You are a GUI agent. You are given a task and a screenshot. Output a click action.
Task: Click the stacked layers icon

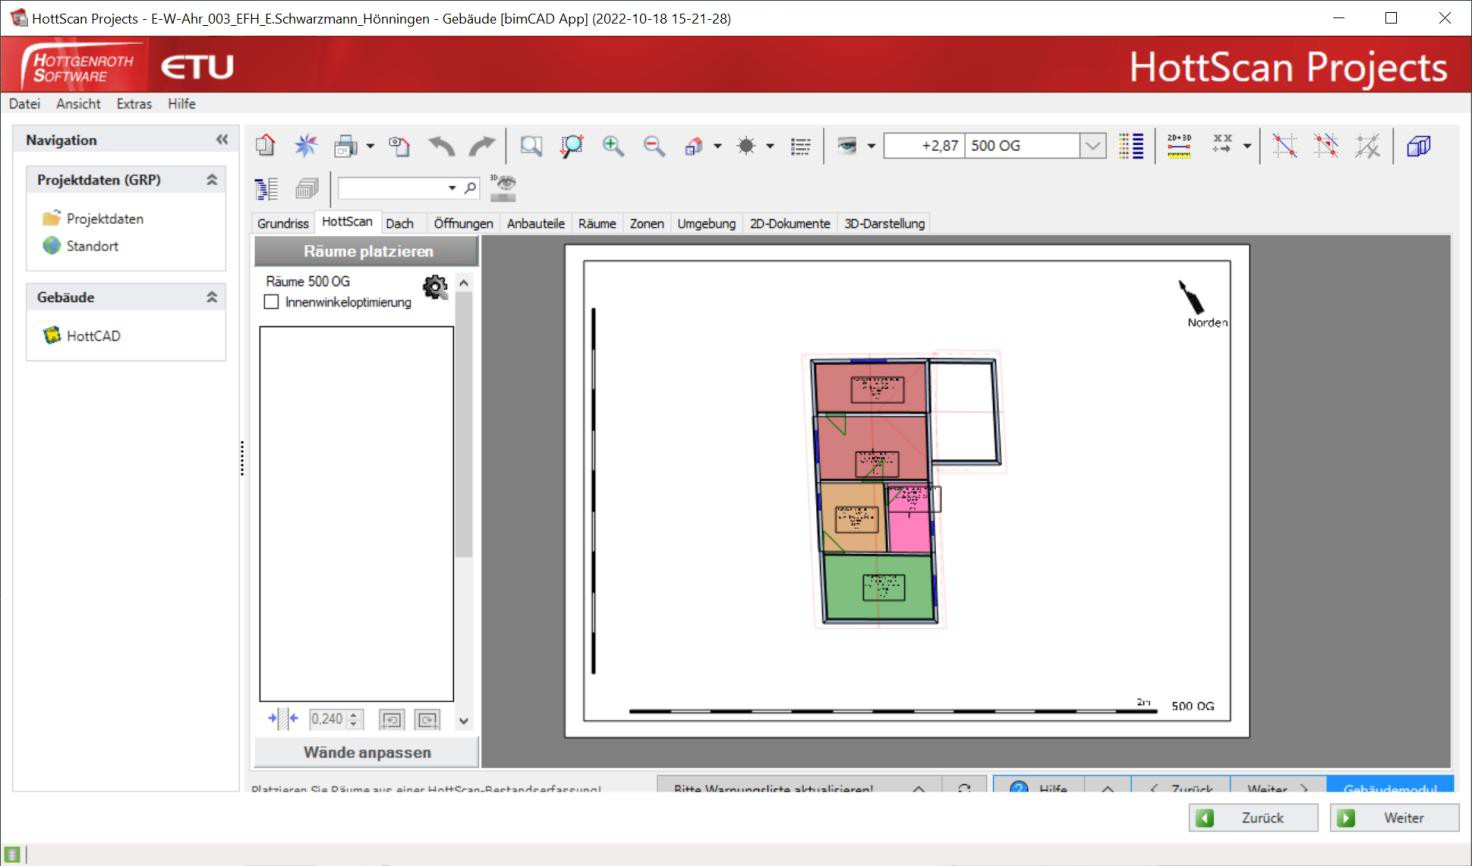[x=307, y=188]
